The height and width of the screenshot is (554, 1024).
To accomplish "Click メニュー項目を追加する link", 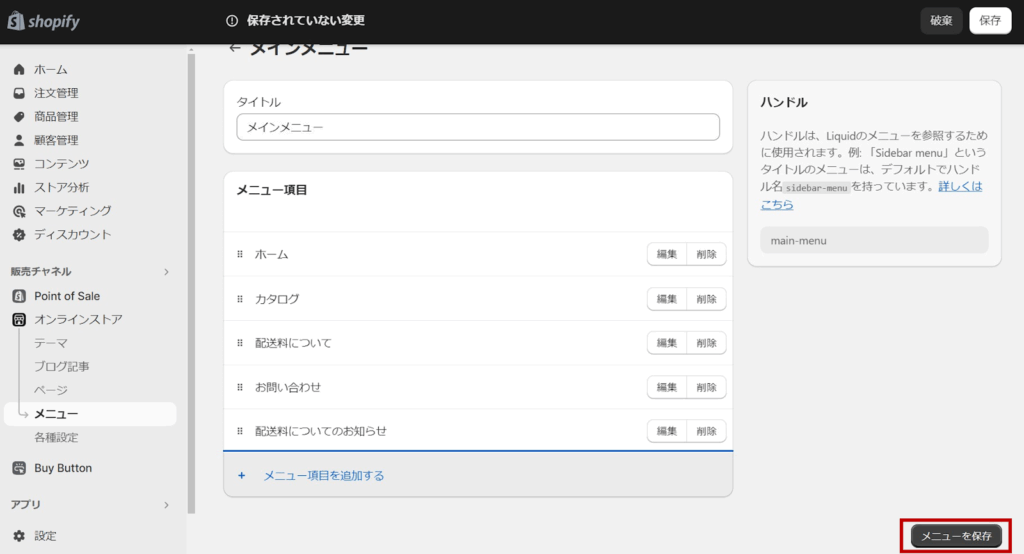I will (323, 476).
